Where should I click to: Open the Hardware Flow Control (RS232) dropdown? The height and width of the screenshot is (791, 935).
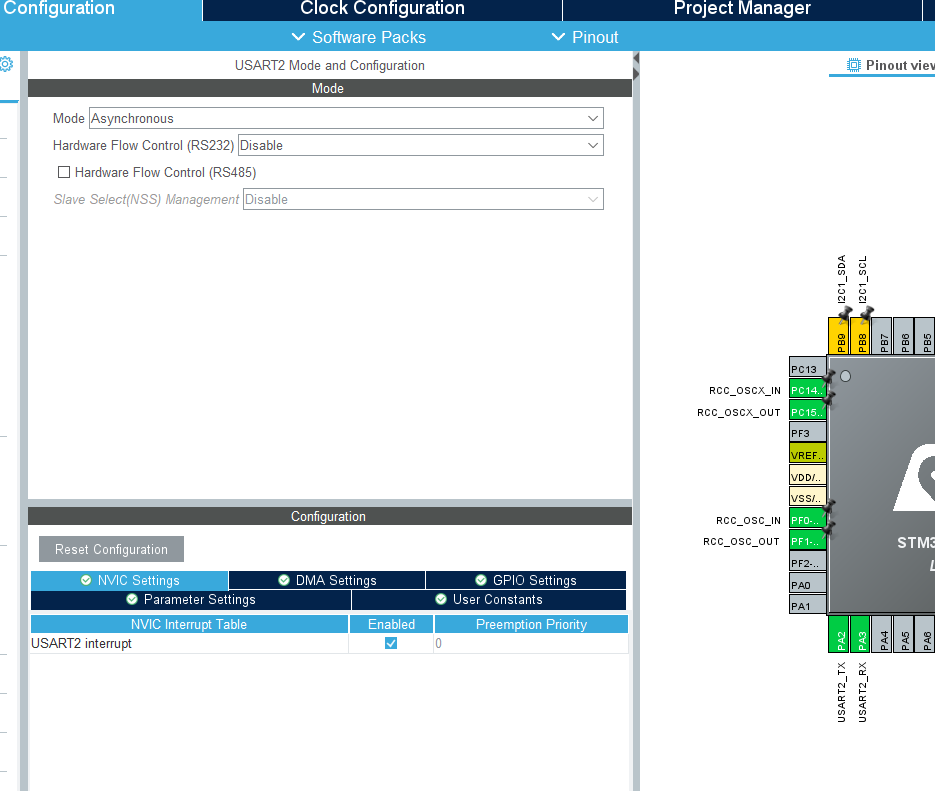[422, 144]
